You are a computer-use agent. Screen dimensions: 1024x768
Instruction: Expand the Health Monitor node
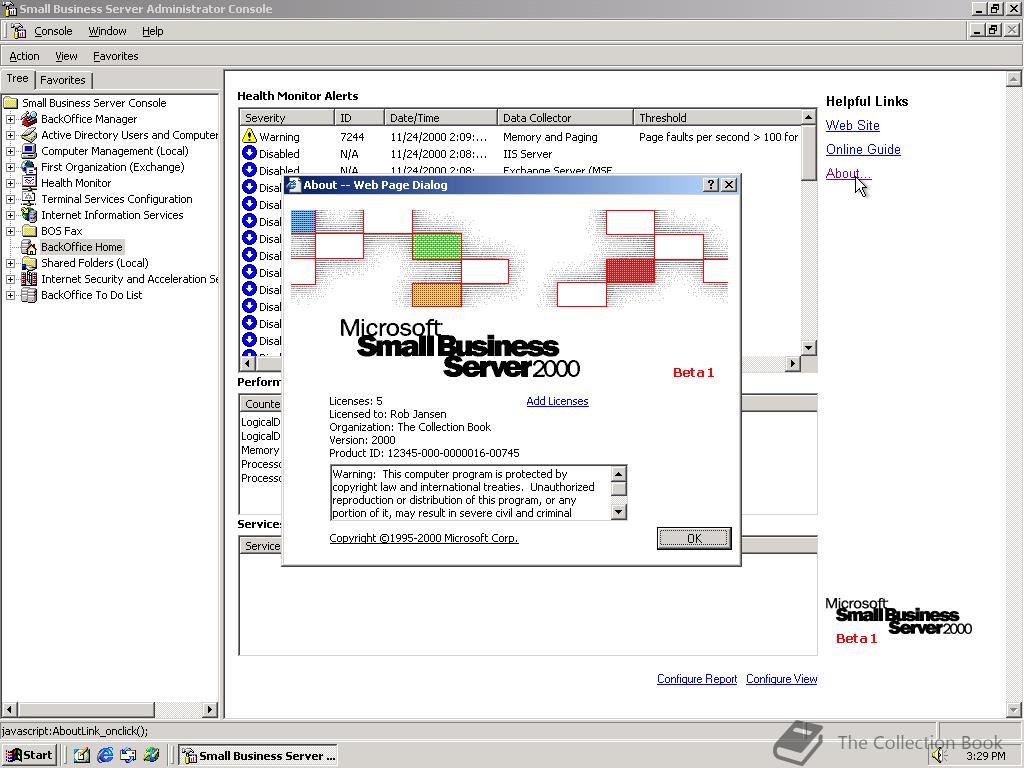tap(10, 183)
